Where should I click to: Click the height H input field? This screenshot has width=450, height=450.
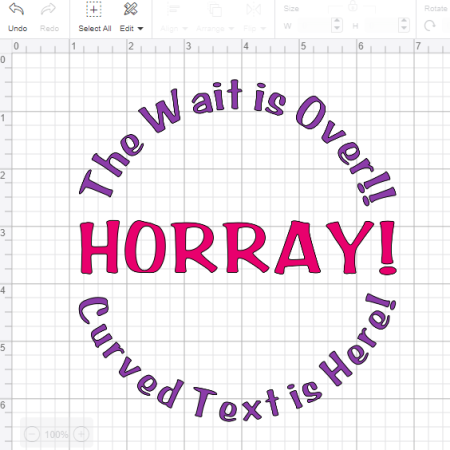(381, 25)
